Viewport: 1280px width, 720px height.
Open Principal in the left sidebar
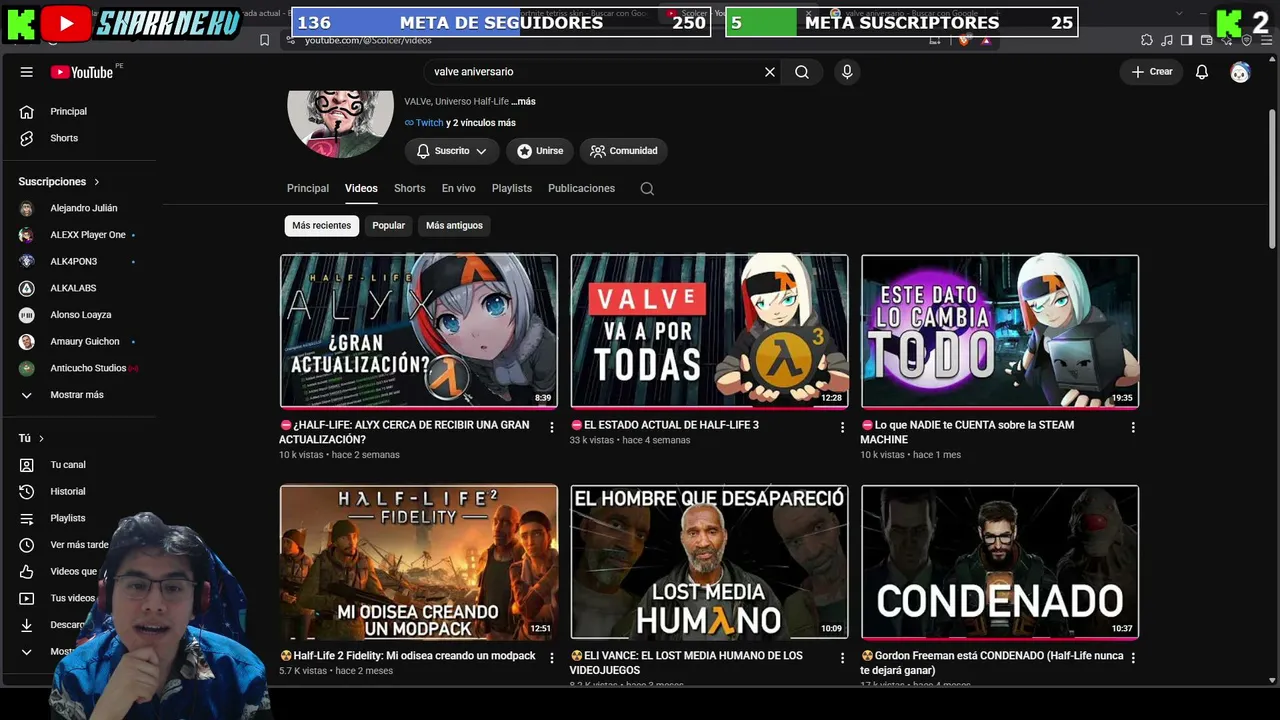coord(70,111)
